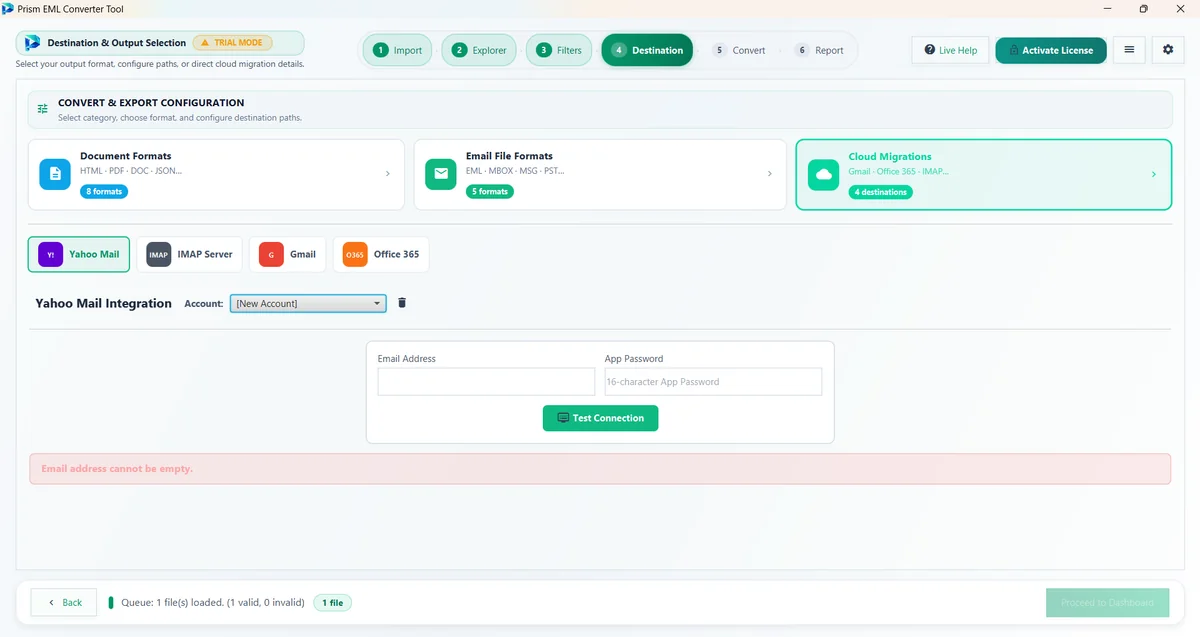Go to step 3 Filters

[x=559, y=50]
